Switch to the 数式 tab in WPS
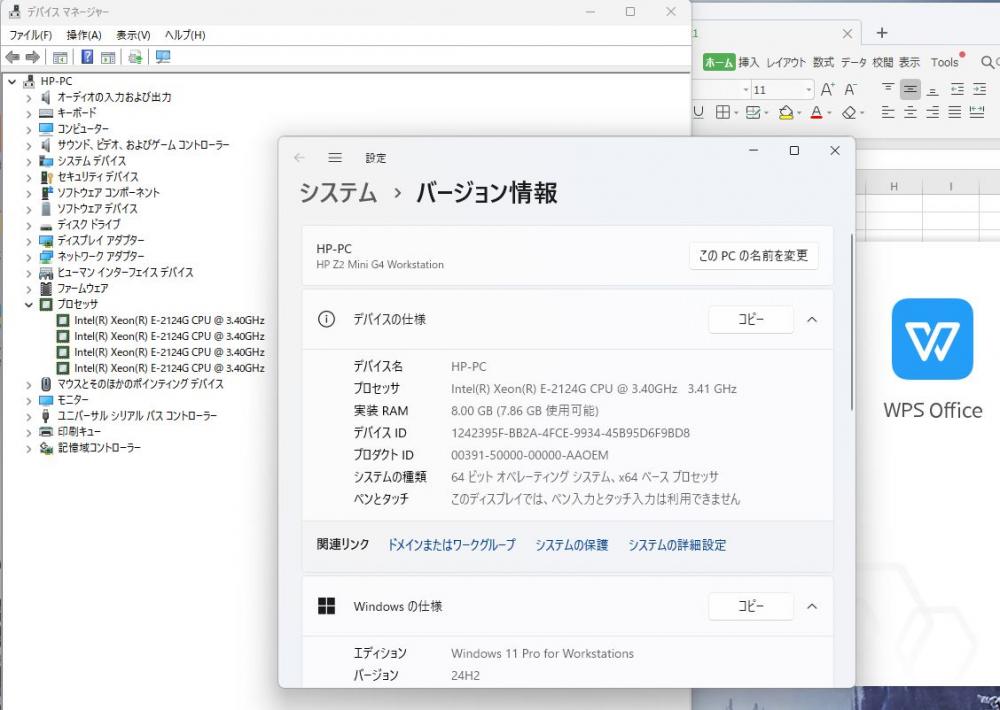Viewport: 1000px width, 710px height. pos(823,62)
